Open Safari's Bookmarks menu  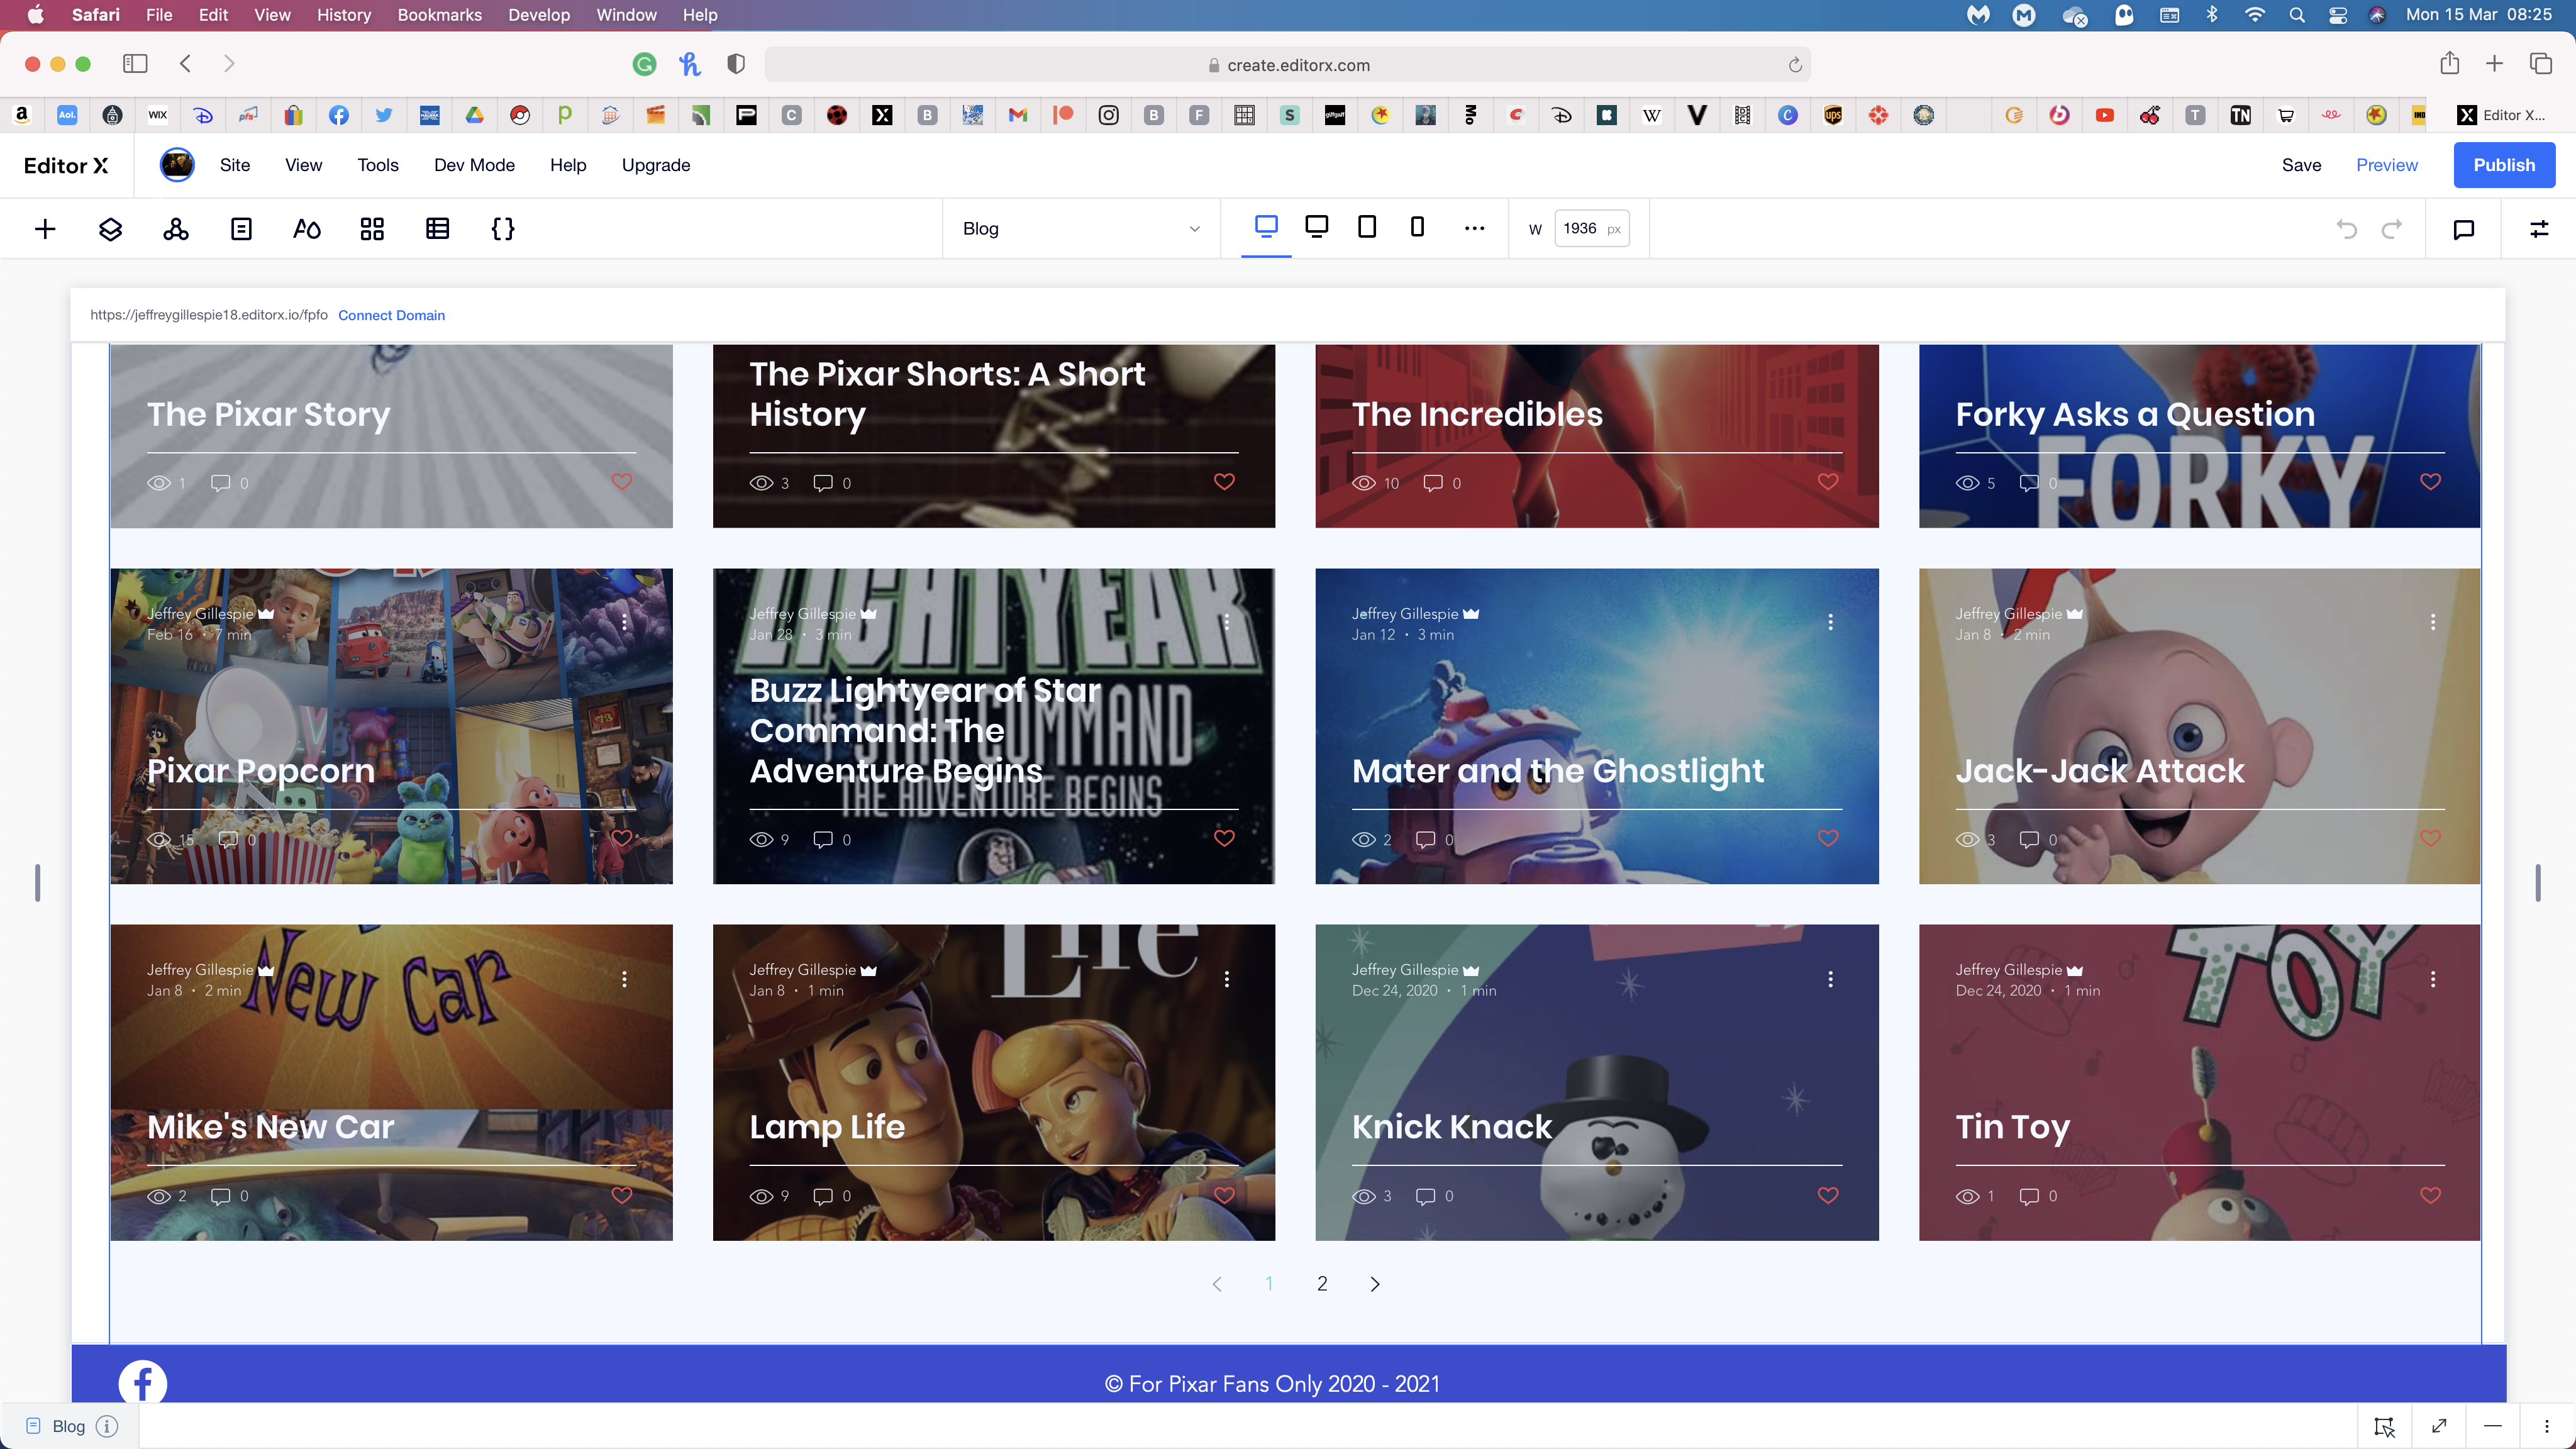(439, 15)
